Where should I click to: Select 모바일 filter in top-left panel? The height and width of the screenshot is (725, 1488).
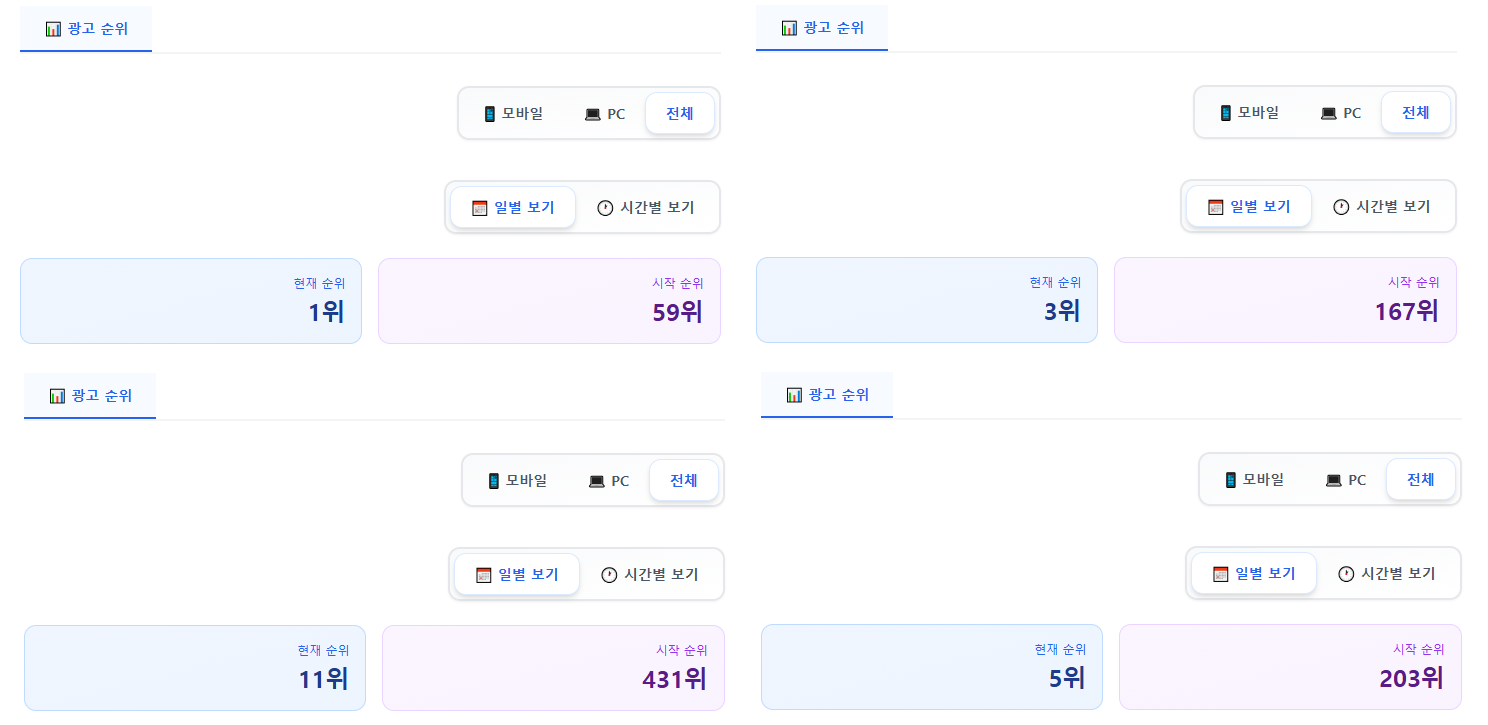tap(513, 113)
